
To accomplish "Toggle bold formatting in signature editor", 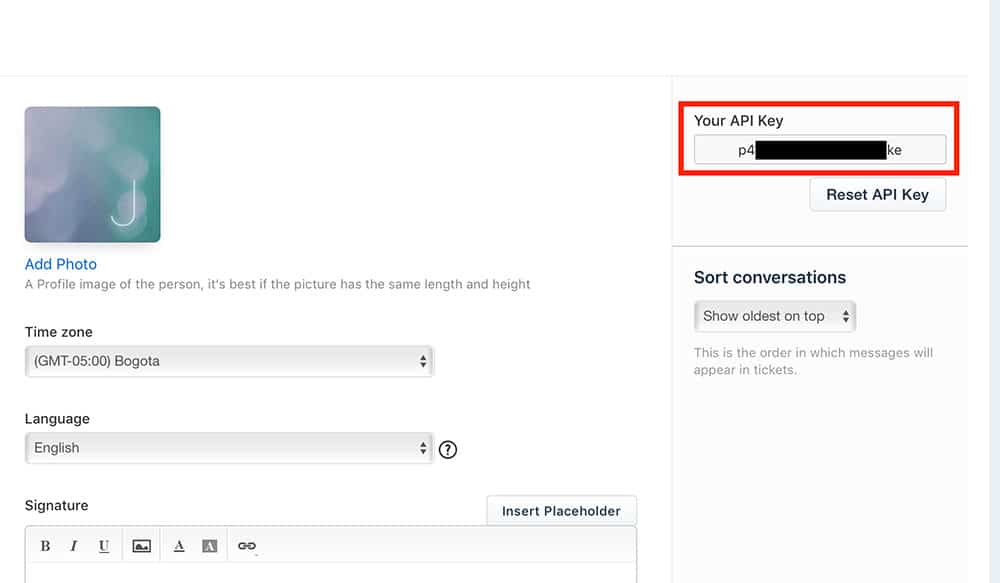I will [x=45, y=546].
